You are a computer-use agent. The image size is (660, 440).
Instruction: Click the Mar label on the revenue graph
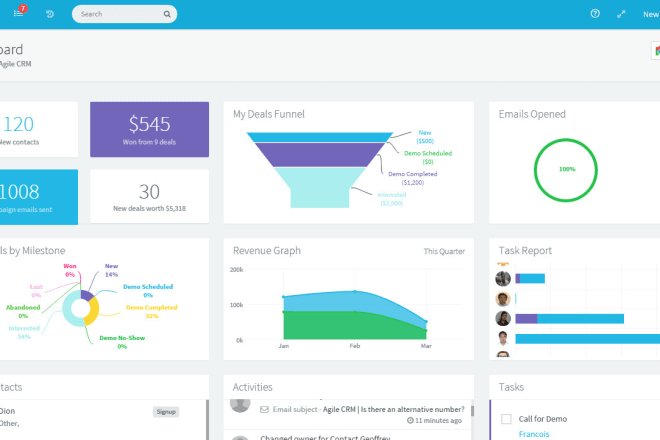click(426, 346)
